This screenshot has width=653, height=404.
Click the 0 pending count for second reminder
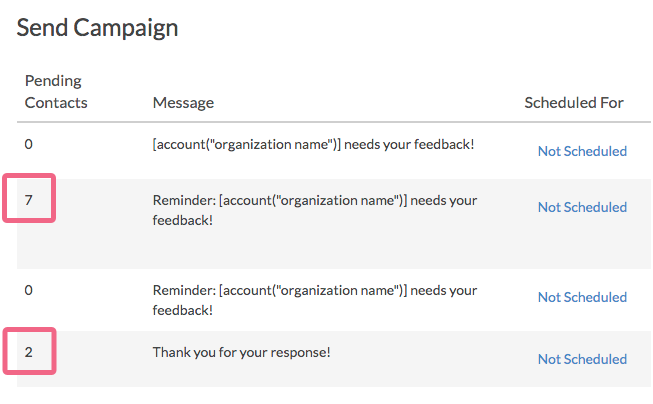pyautogui.click(x=28, y=290)
